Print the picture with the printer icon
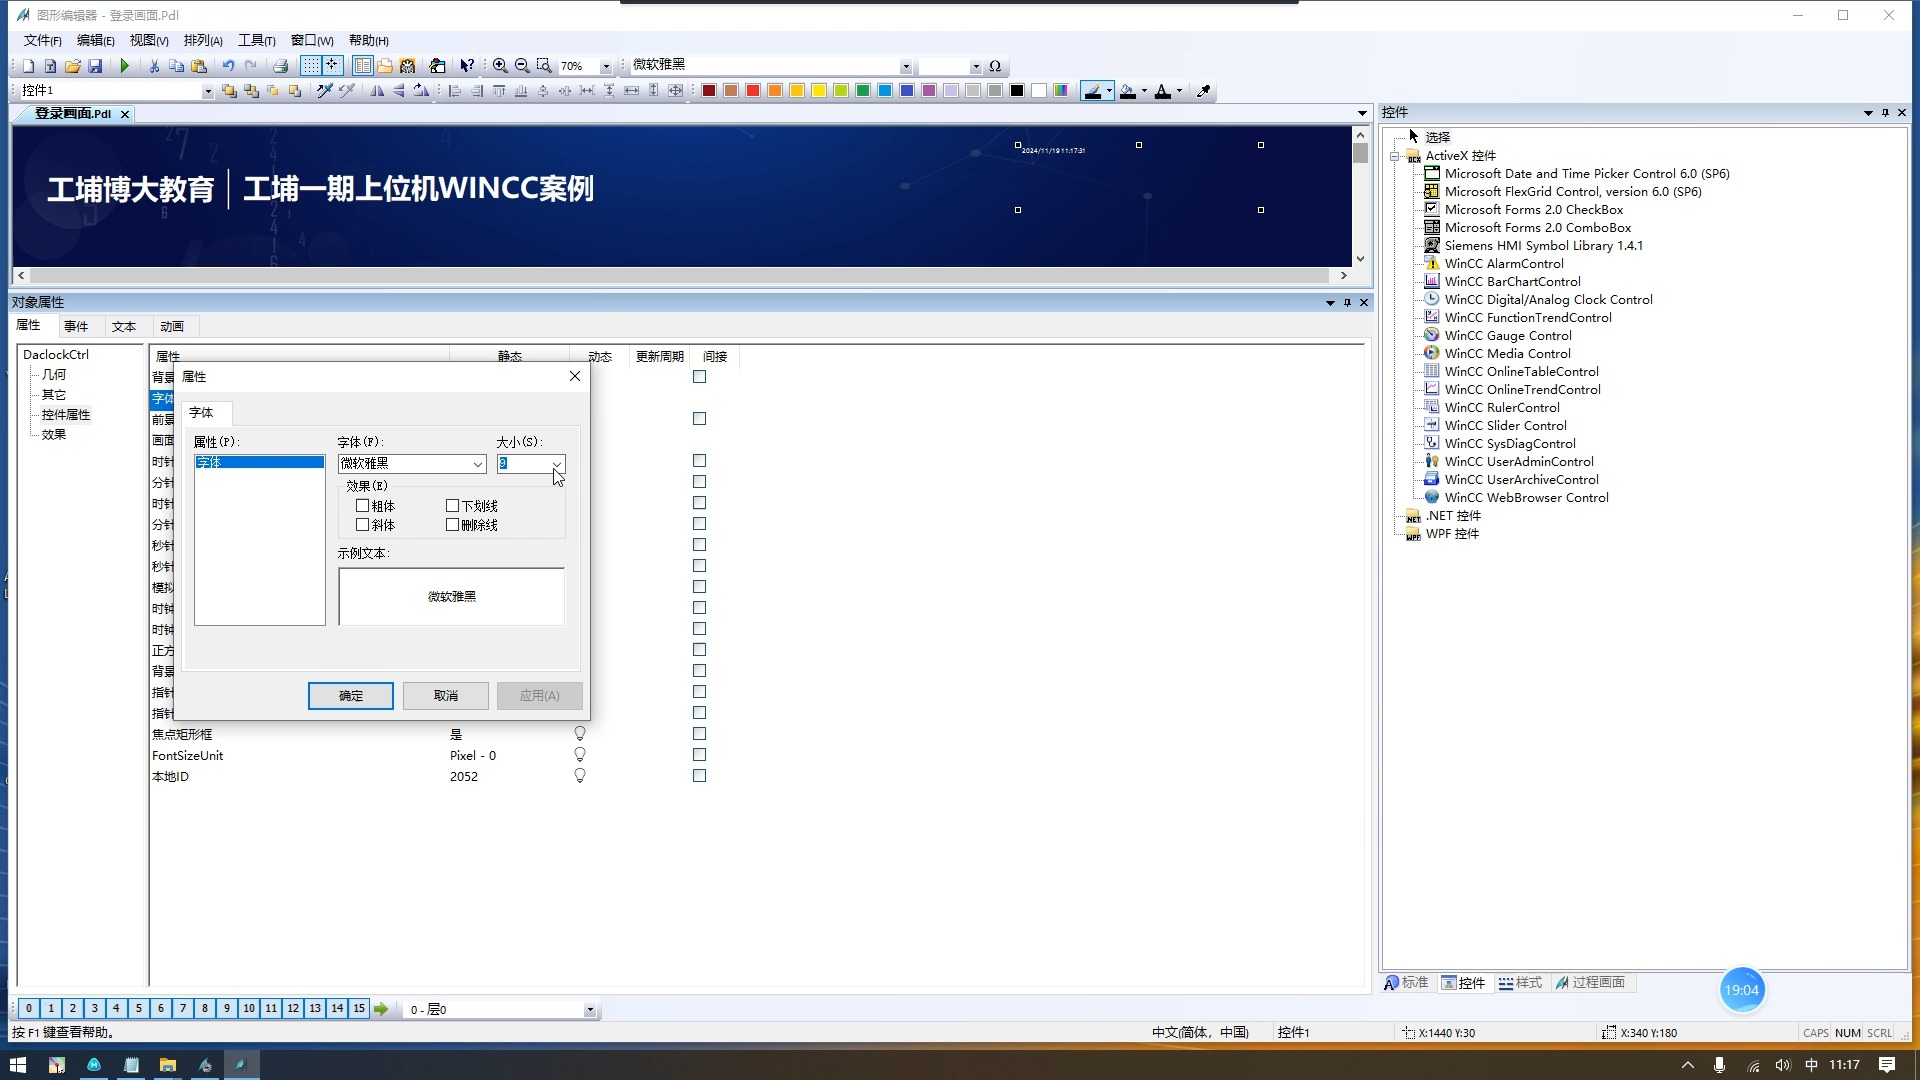 (281, 66)
